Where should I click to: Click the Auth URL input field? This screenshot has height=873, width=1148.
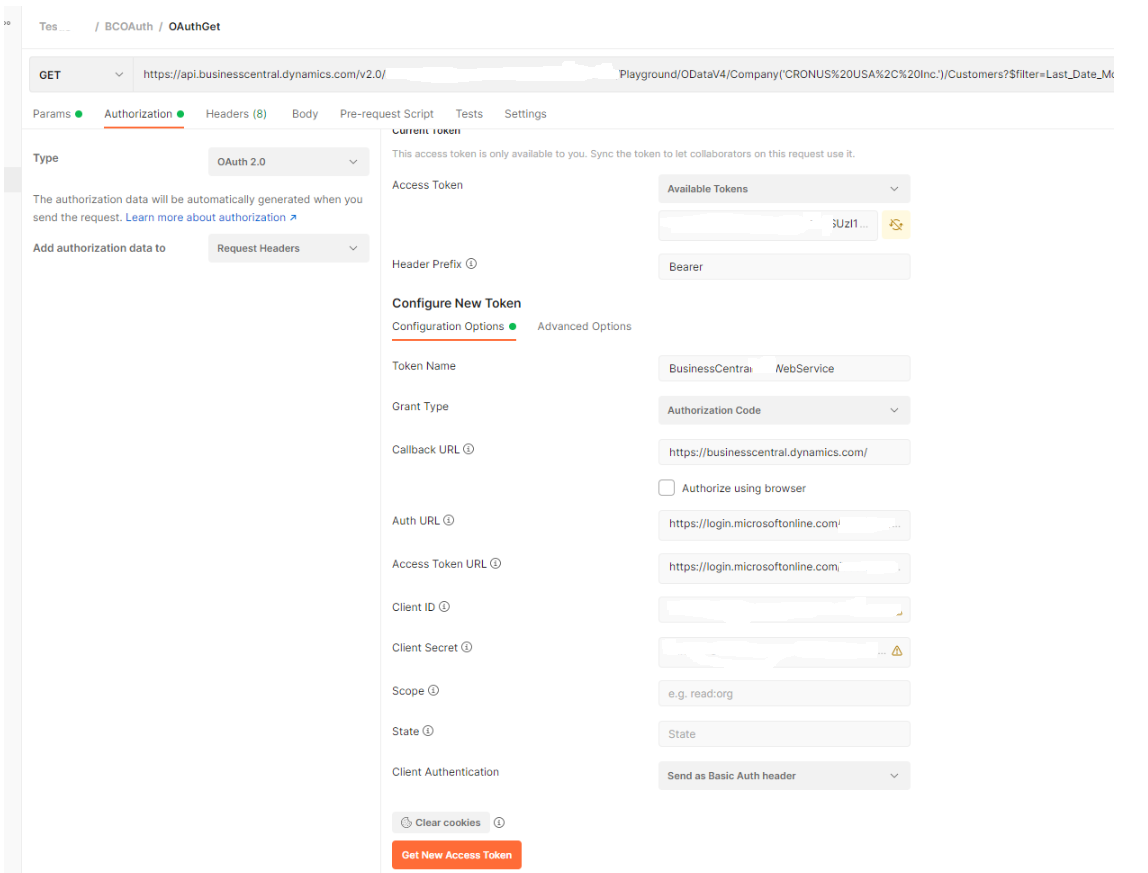coord(784,525)
